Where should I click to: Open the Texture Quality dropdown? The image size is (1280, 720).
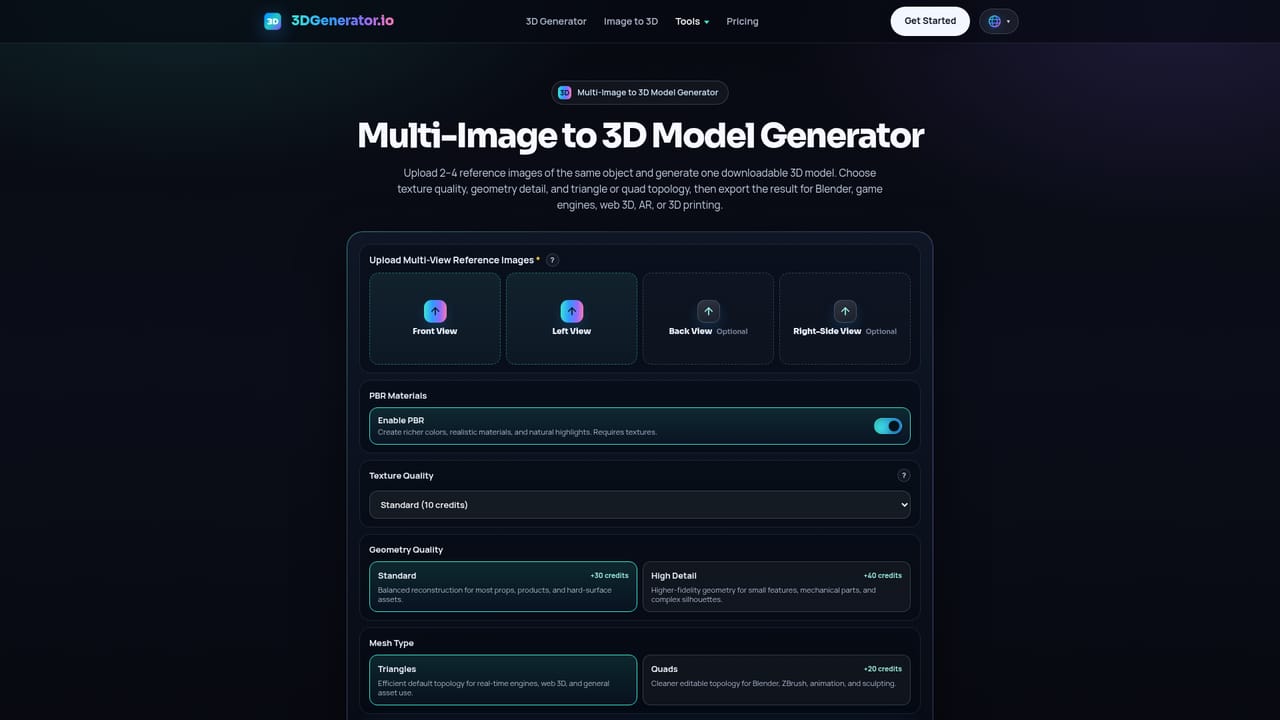point(640,505)
